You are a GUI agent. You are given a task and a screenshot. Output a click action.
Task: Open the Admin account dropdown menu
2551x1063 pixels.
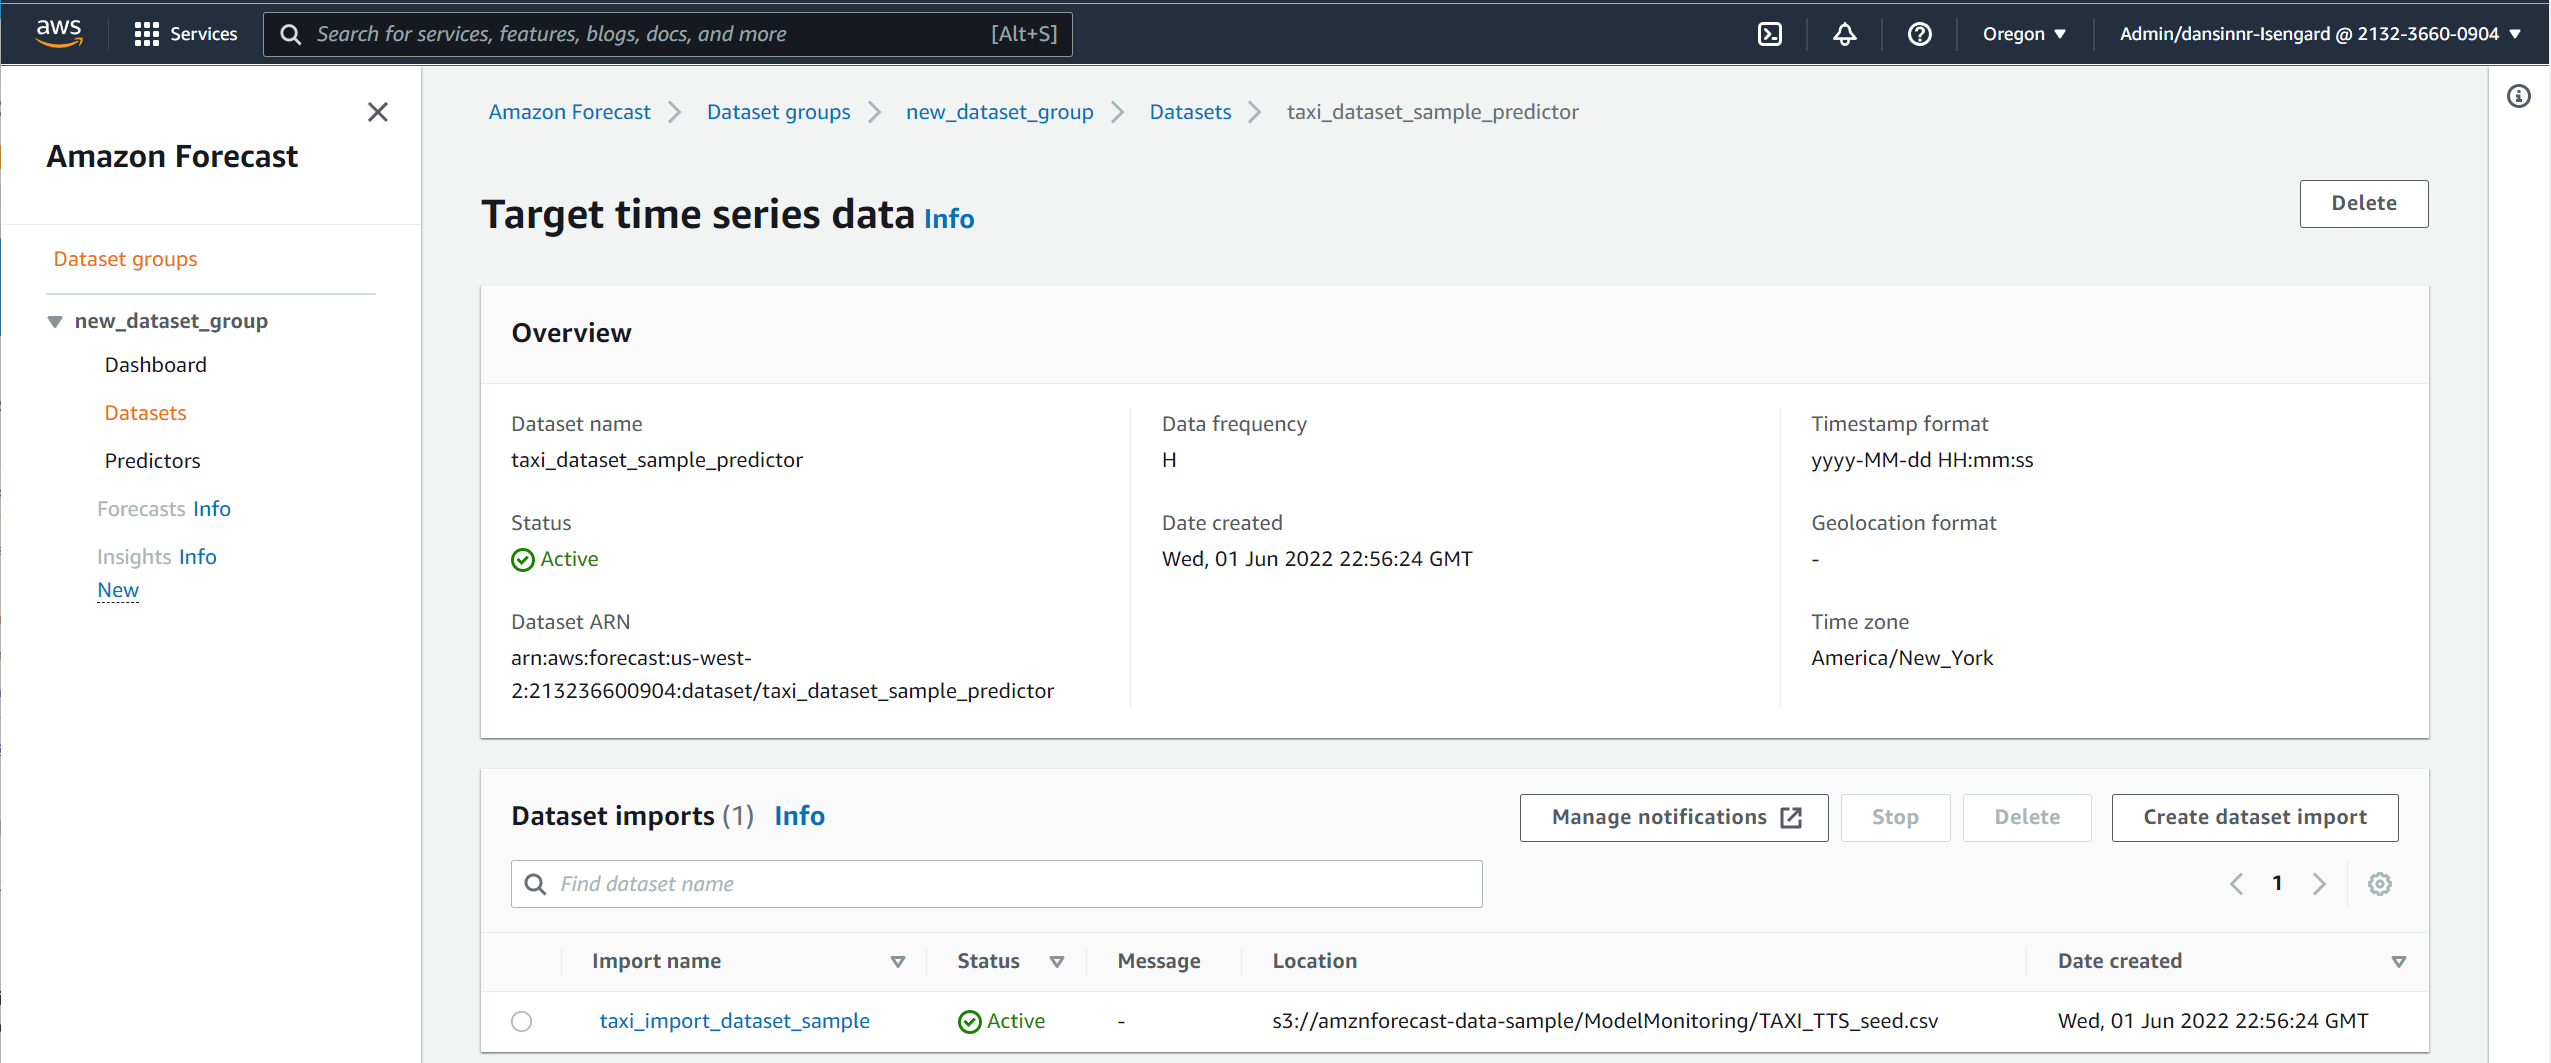coord(2319,34)
